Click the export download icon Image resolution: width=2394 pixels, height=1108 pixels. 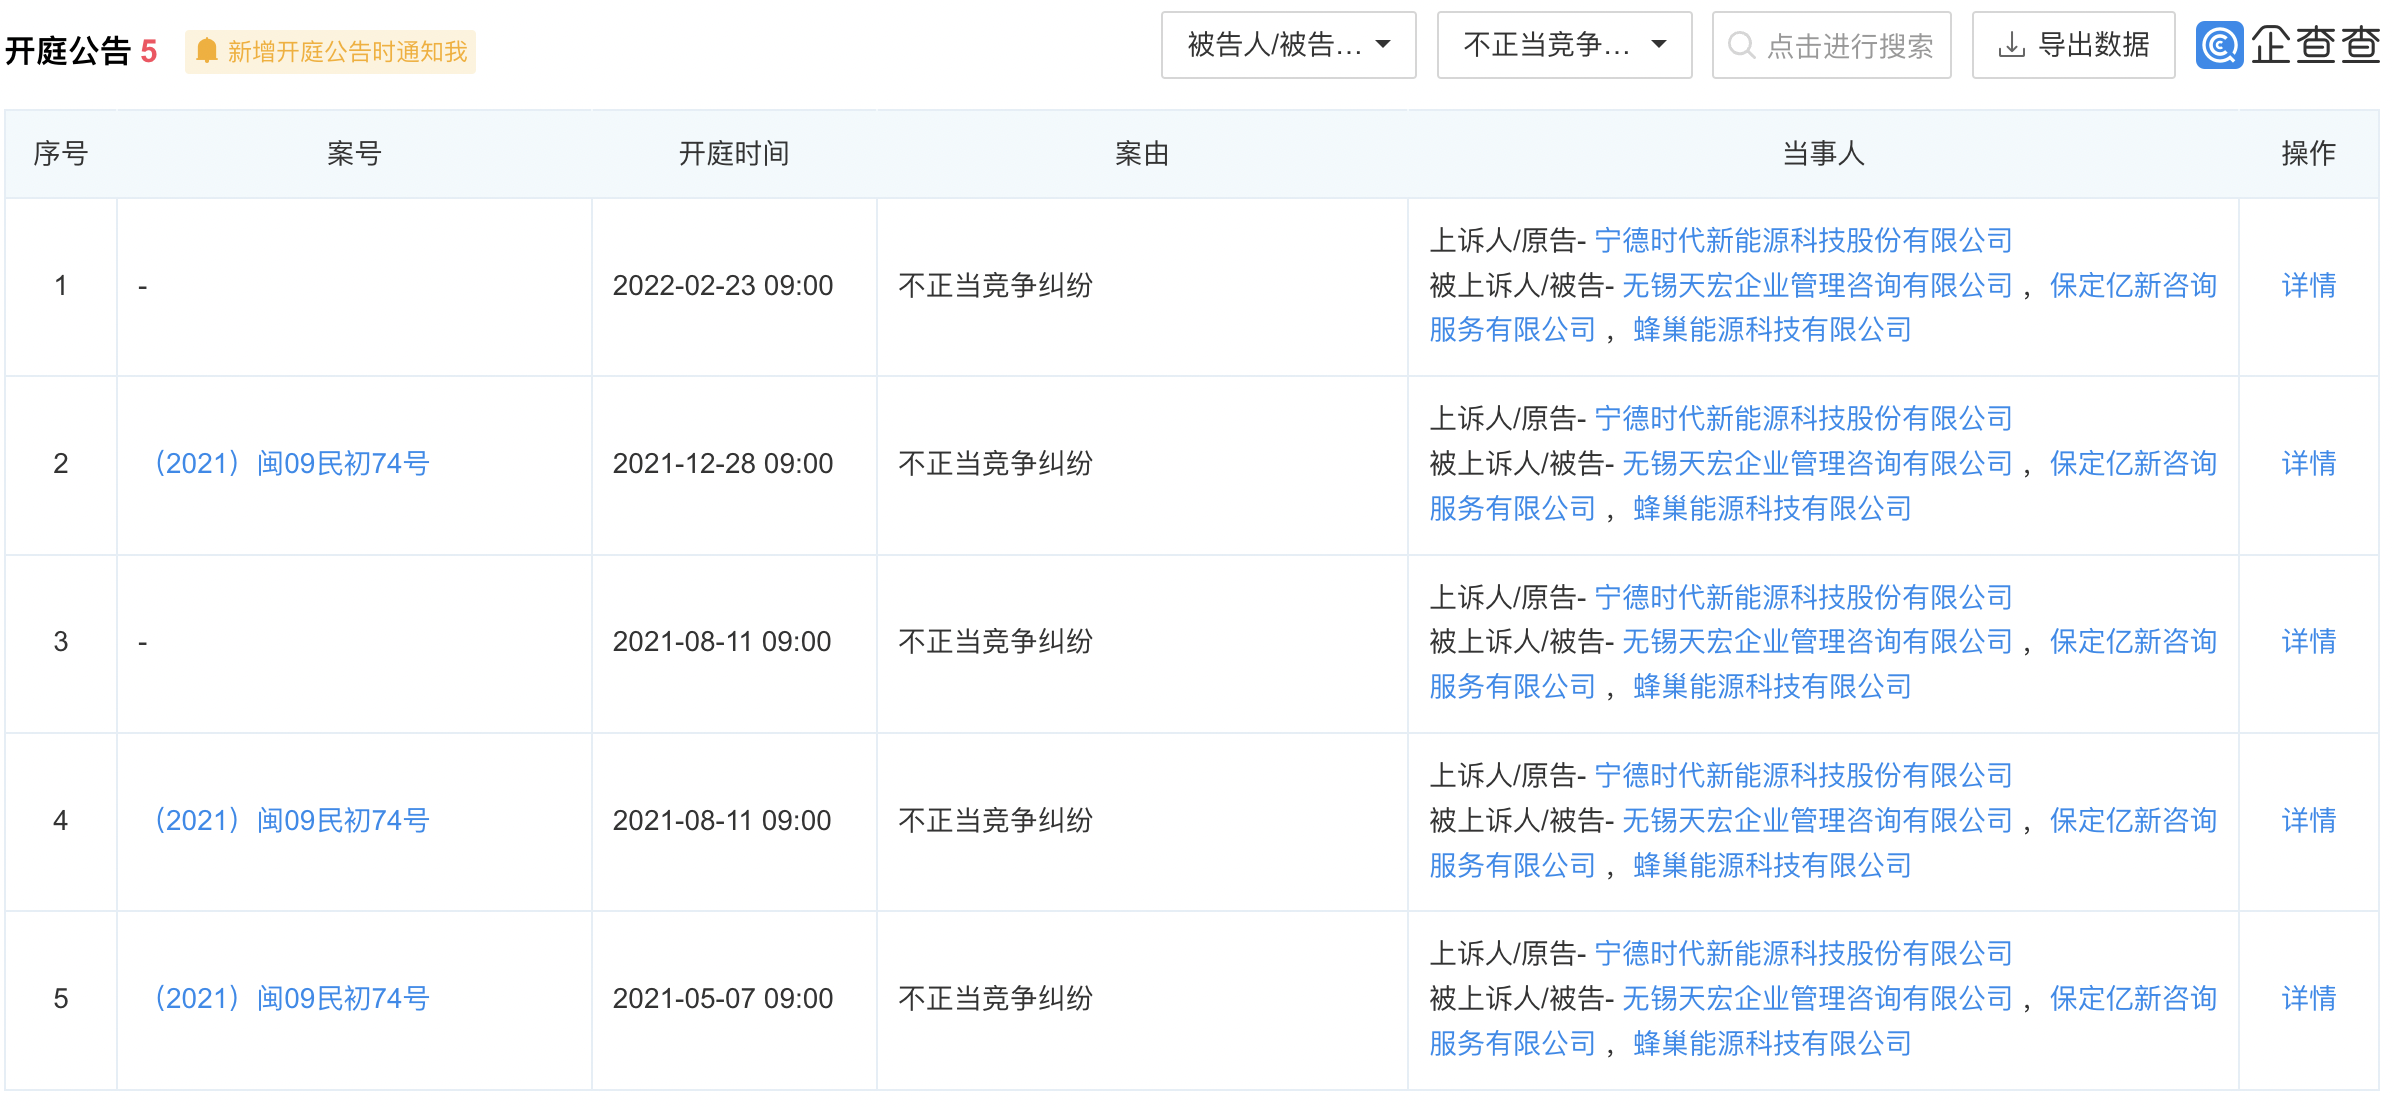pos(2011,45)
